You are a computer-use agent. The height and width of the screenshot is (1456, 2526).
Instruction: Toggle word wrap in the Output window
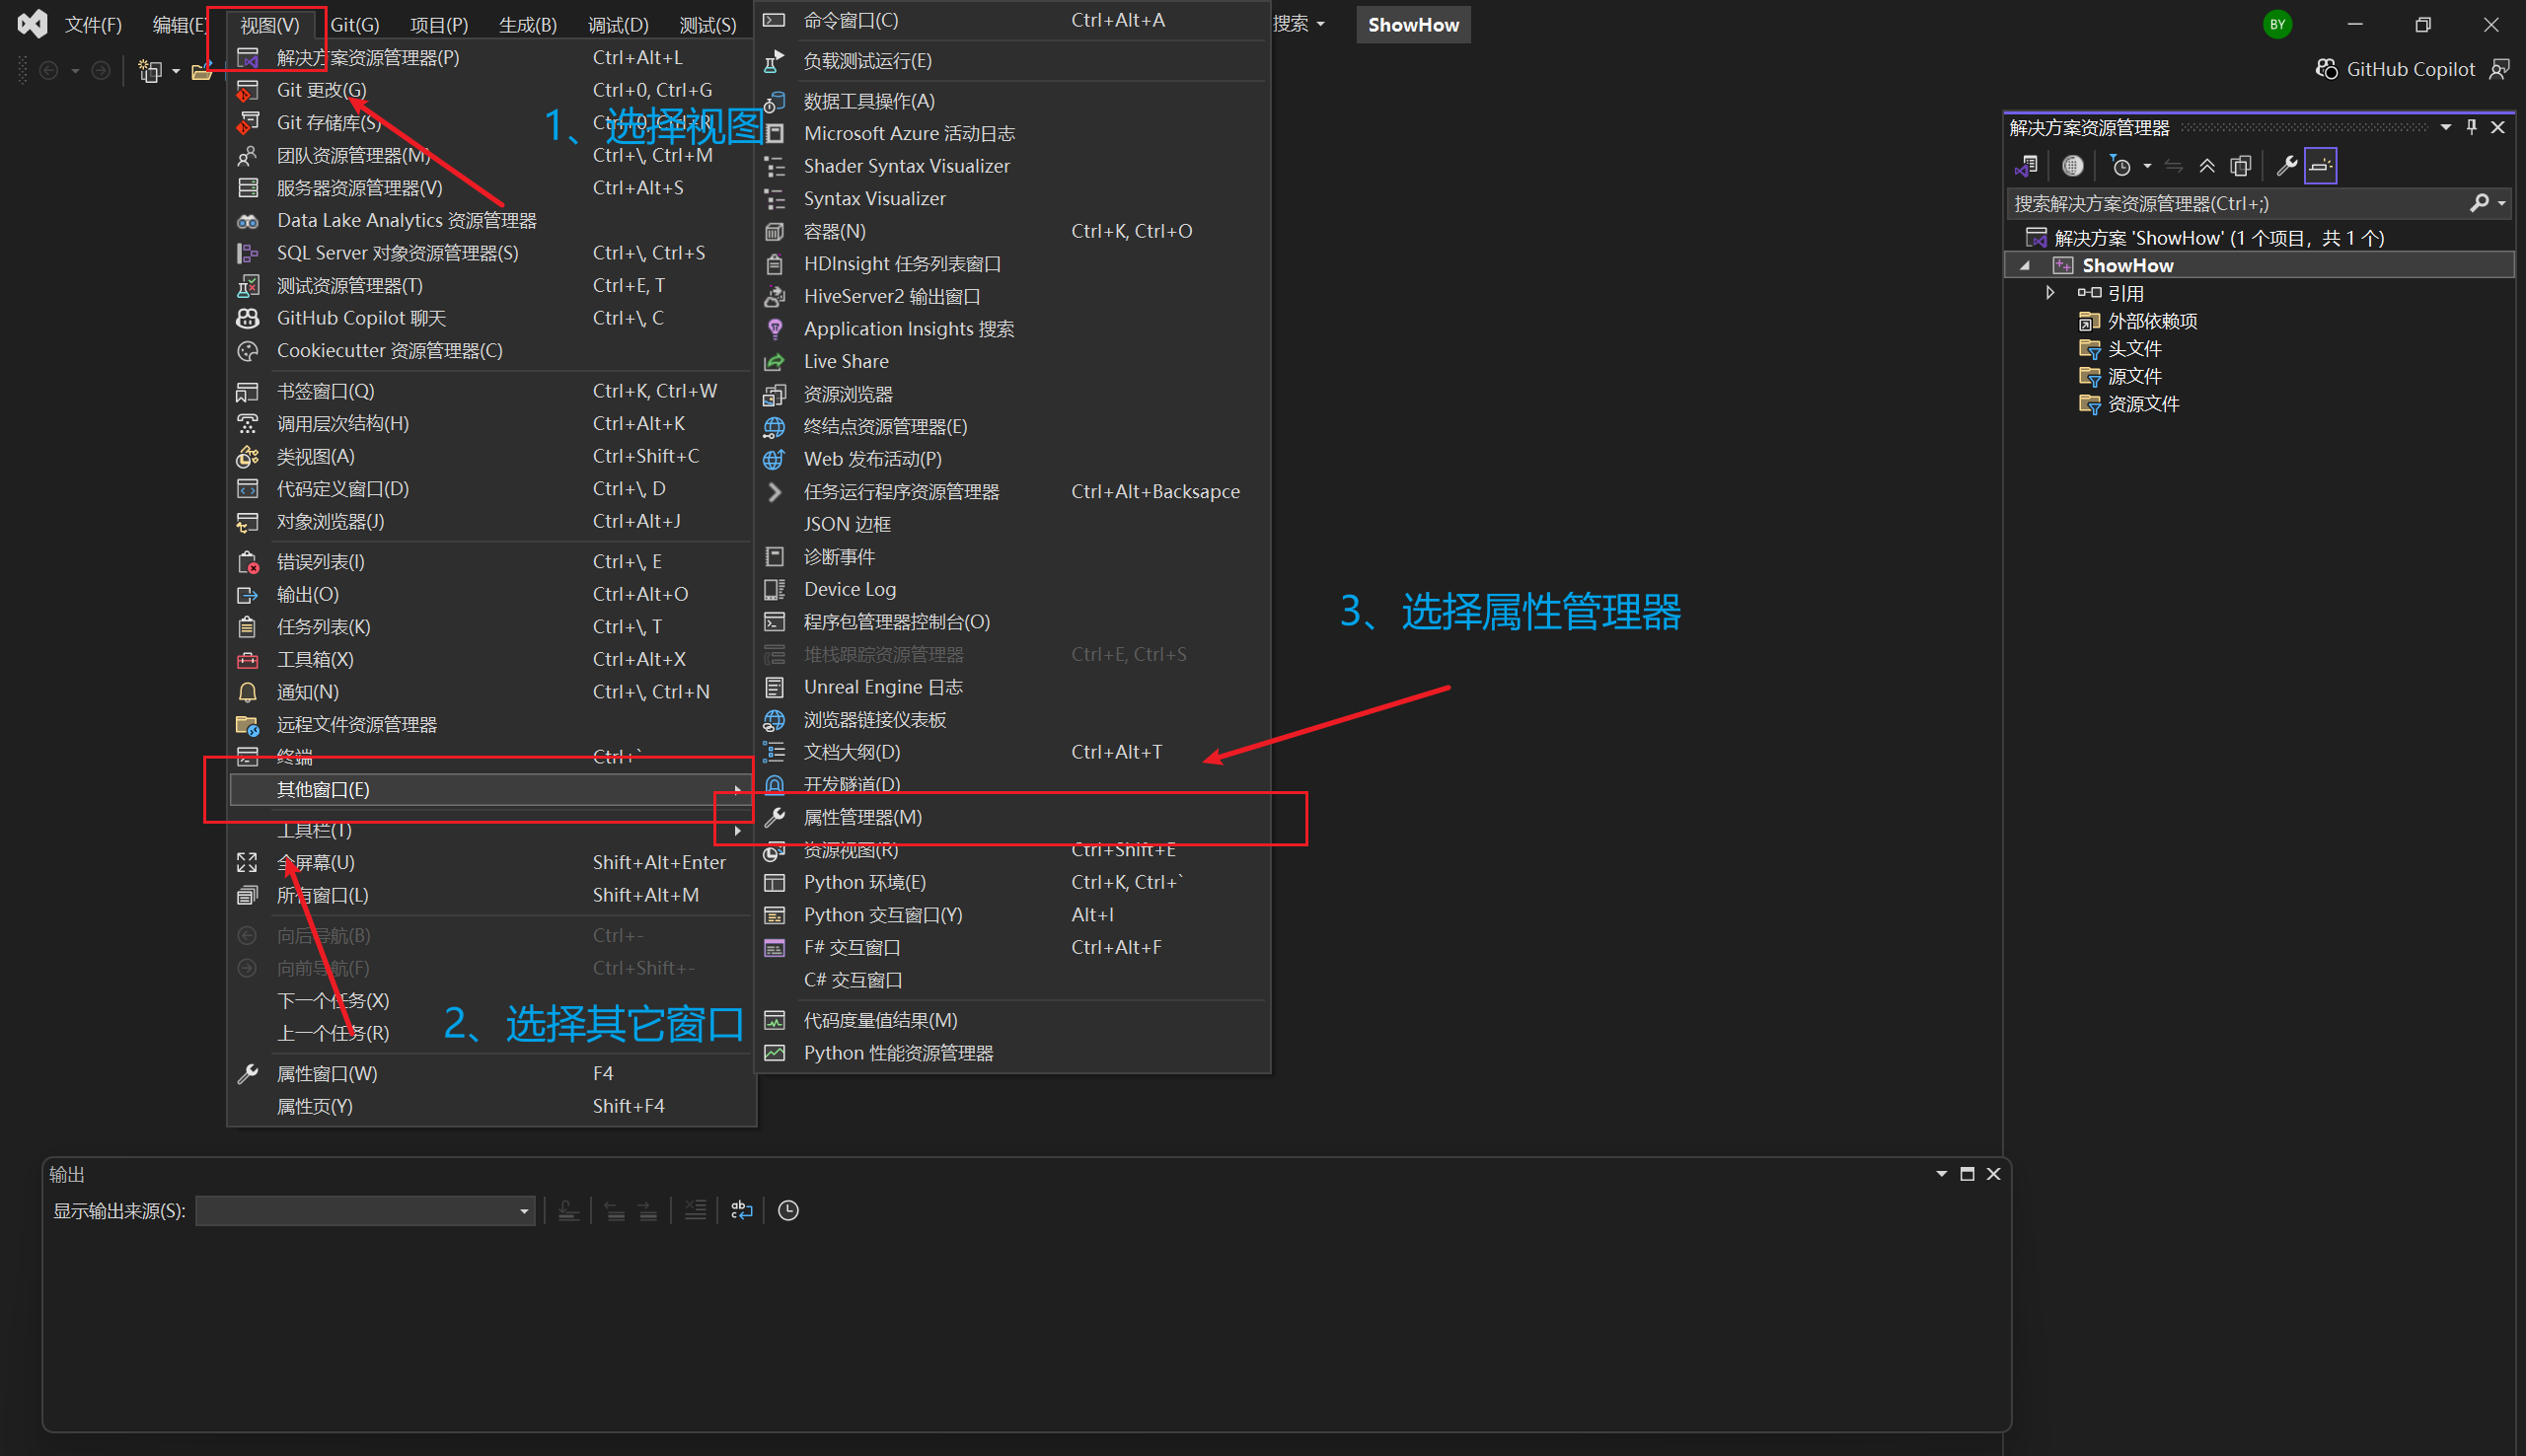741,1210
